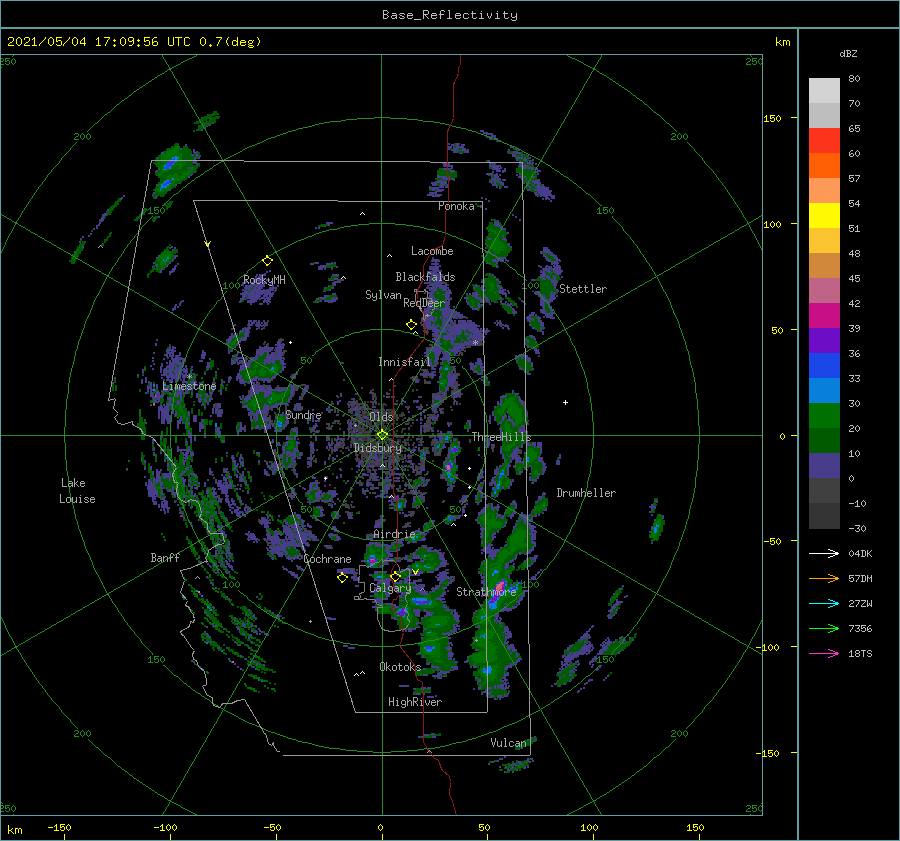Image resolution: width=900 pixels, height=841 pixels.
Task: Click the 04DK legend label
Action: point(860,553)
